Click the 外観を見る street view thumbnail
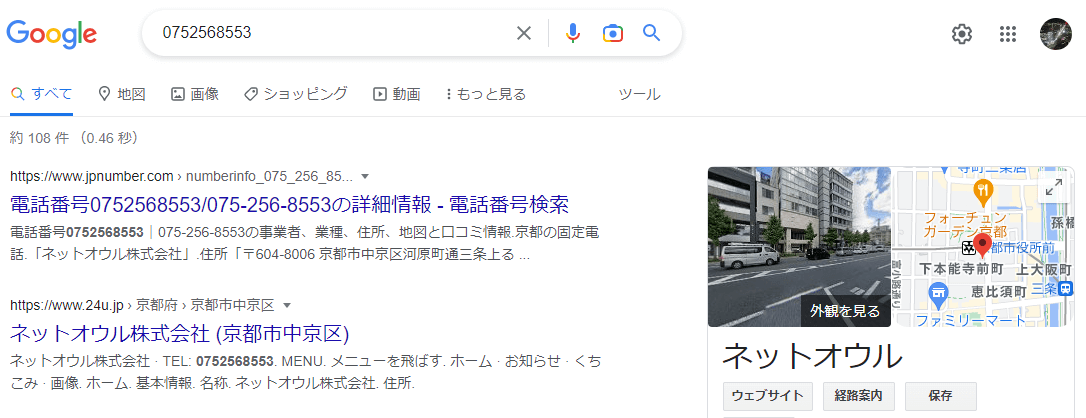The image size is (1086, 418). click(799, 247)
